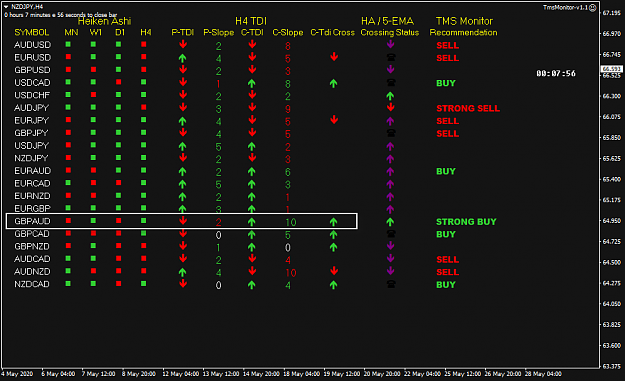
Task: Click BUY recommendation for USDCAD
Action: click(x=446, y=83)
